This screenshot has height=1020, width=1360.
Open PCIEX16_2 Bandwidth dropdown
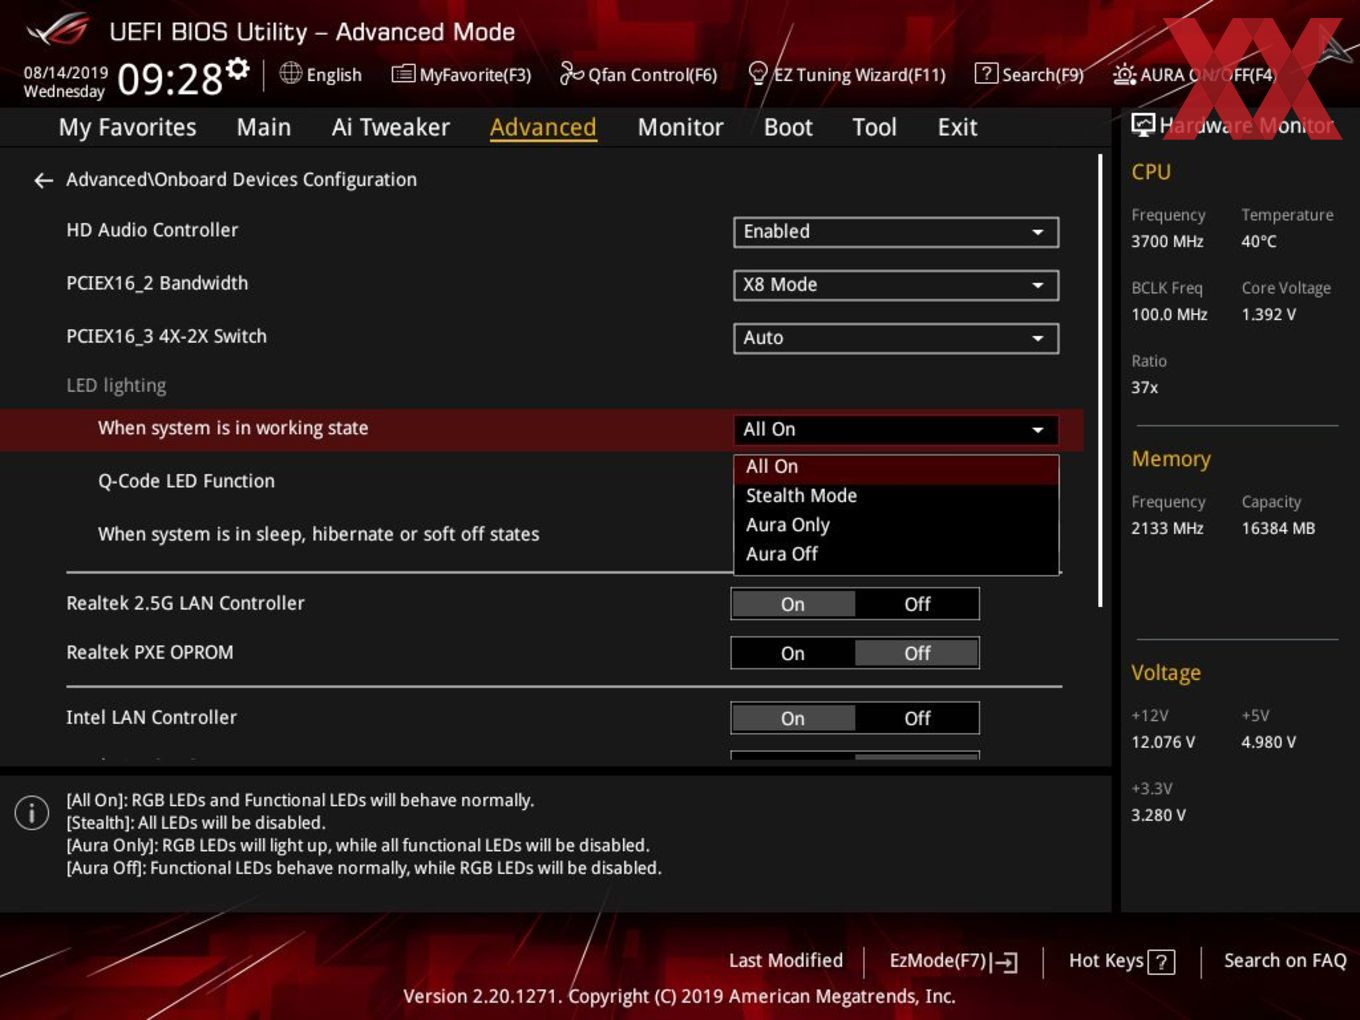click(x=896, y=285)
